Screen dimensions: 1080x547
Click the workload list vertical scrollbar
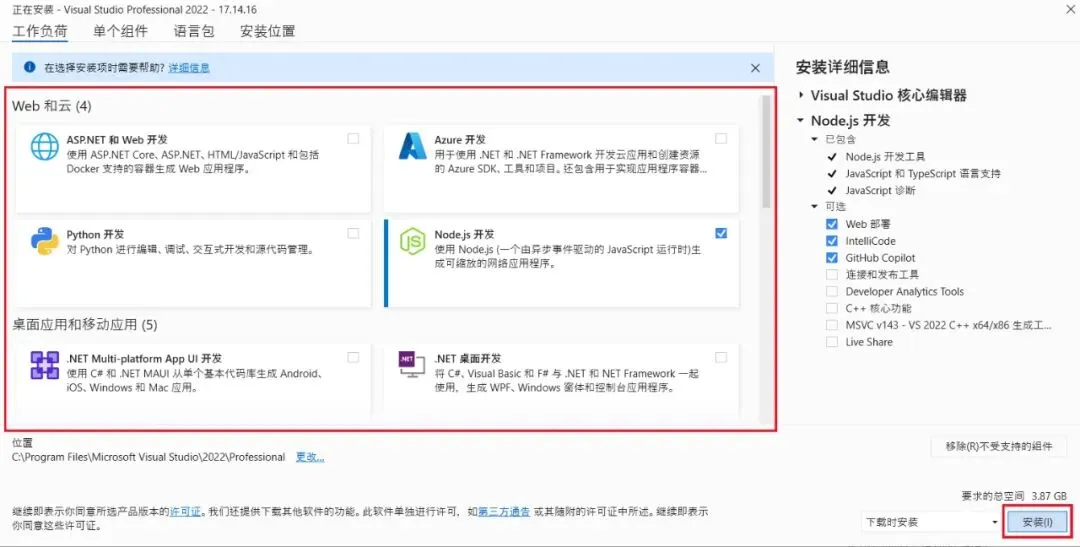[x=765, y=152]
